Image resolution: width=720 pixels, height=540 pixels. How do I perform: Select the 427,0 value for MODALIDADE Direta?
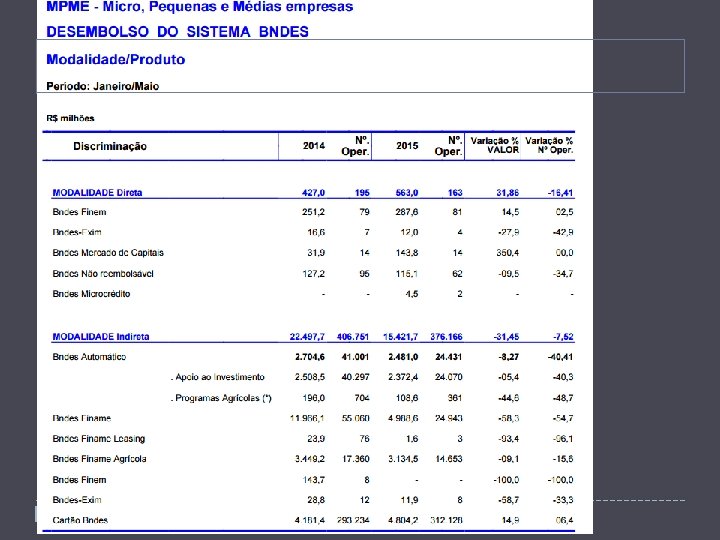pyautogui.click(x=313, y=193)
